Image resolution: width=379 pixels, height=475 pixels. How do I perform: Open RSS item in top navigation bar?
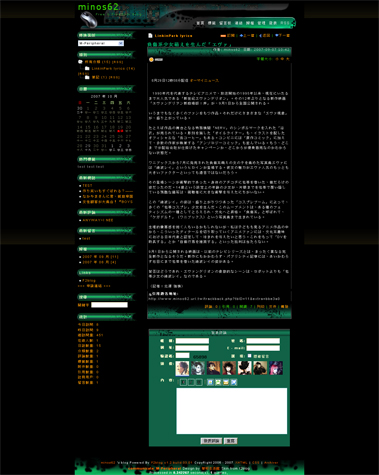pos(285,23)
